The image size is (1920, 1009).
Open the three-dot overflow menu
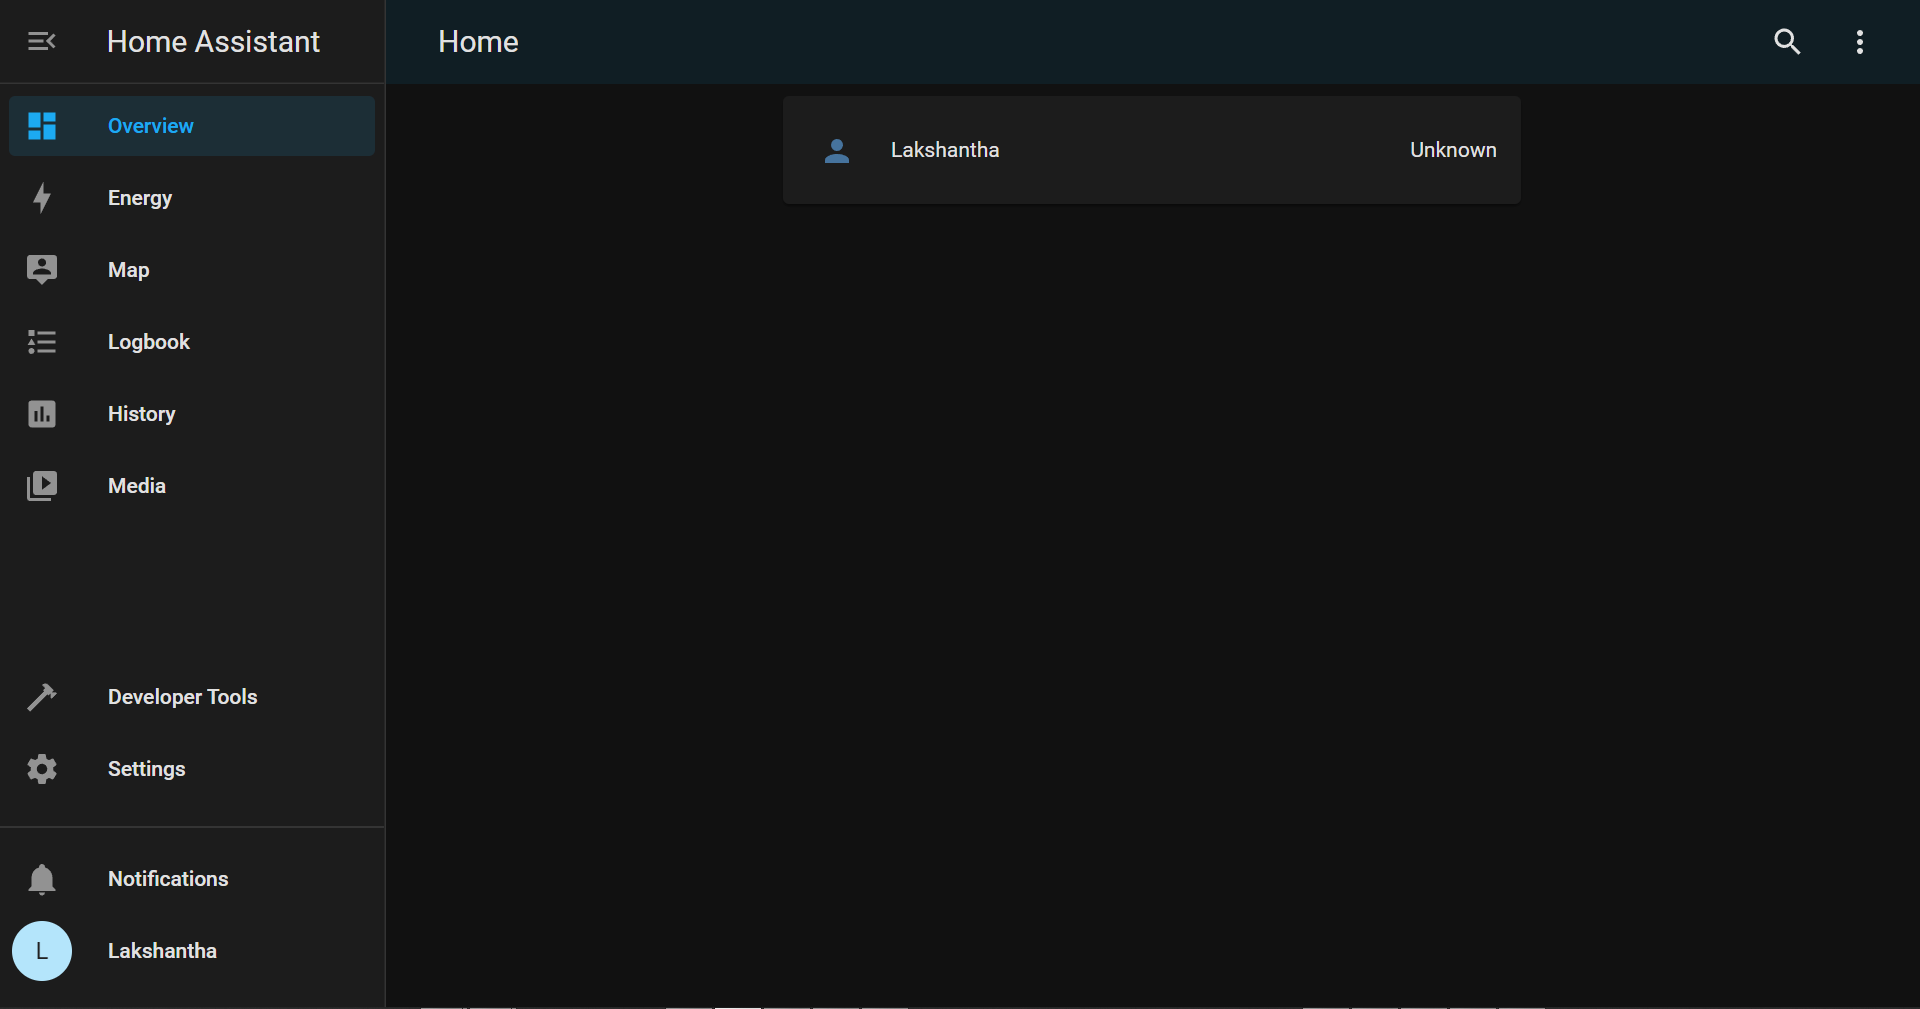[x=1860, y=42]
